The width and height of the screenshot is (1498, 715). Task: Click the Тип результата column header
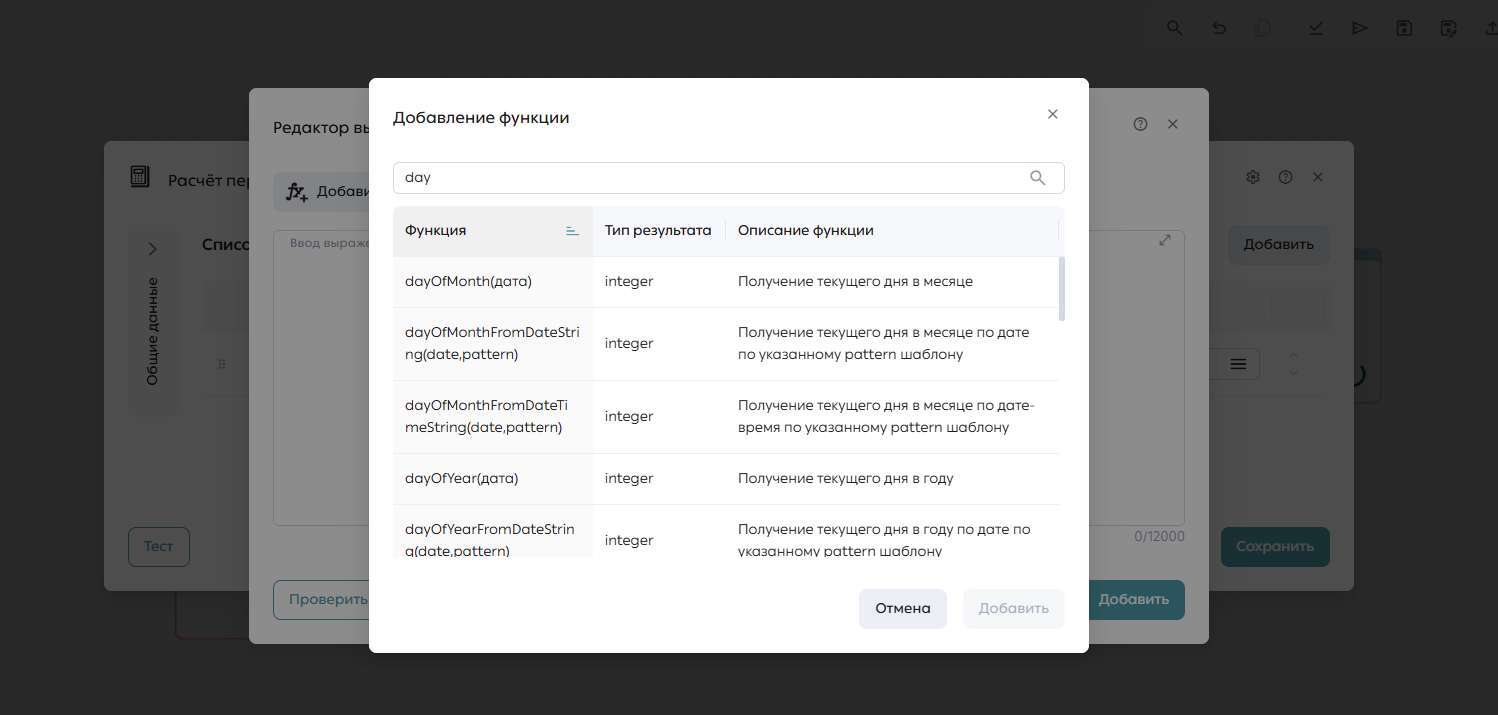[658, 231]
